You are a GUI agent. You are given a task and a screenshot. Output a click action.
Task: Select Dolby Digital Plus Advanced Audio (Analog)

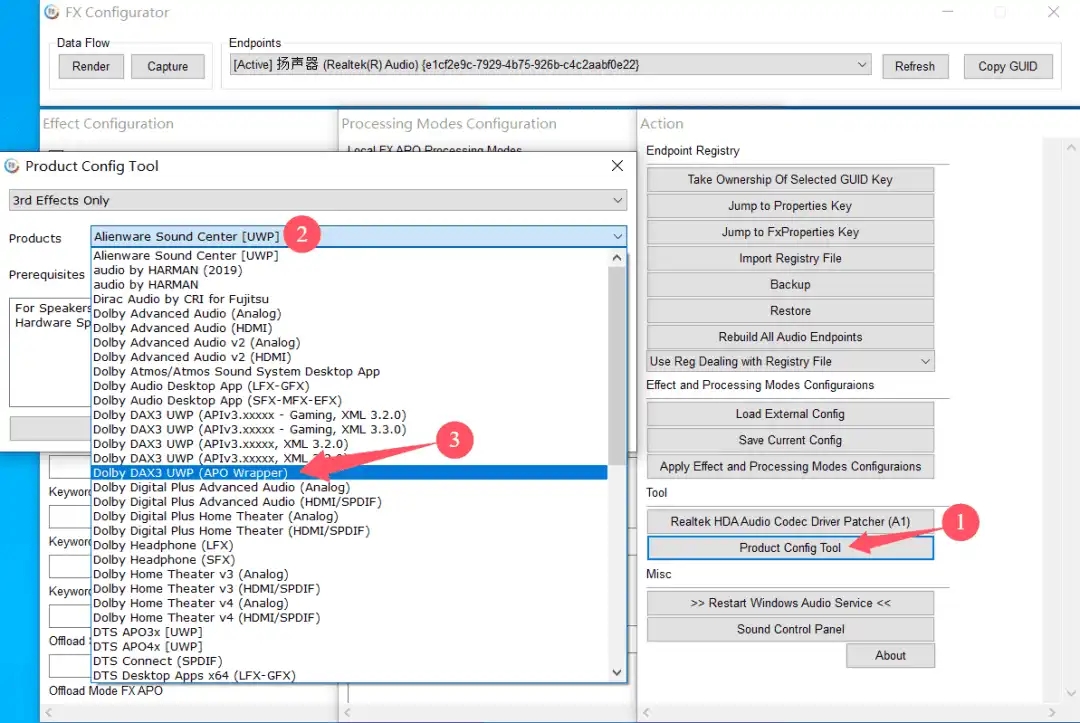[x=350, y=487]
